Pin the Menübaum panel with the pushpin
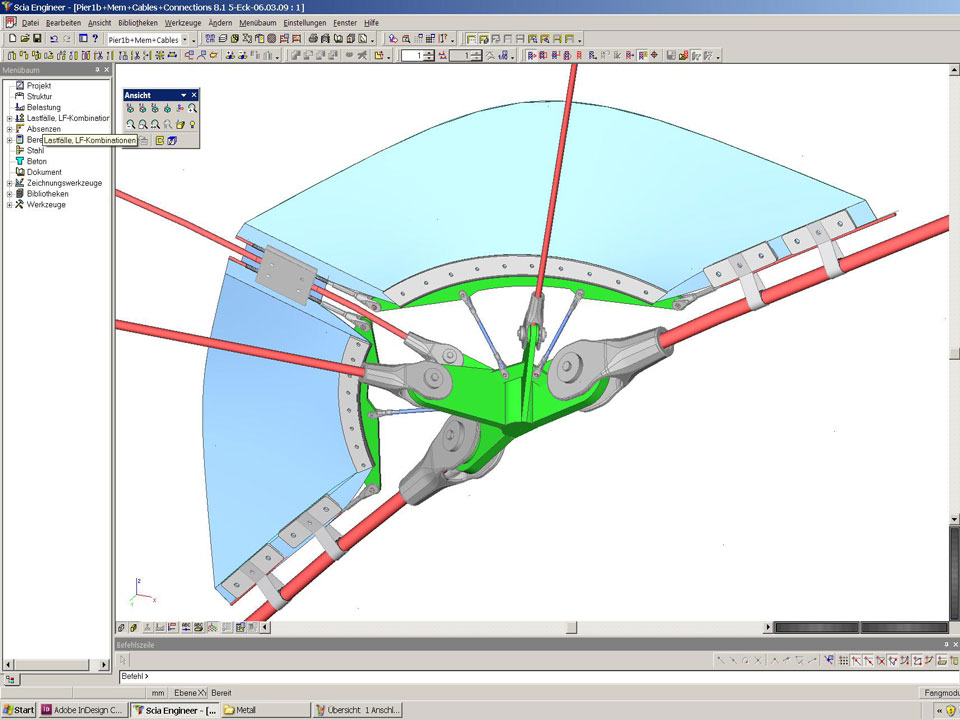960x720 pixels. click(x=96, y=70)
